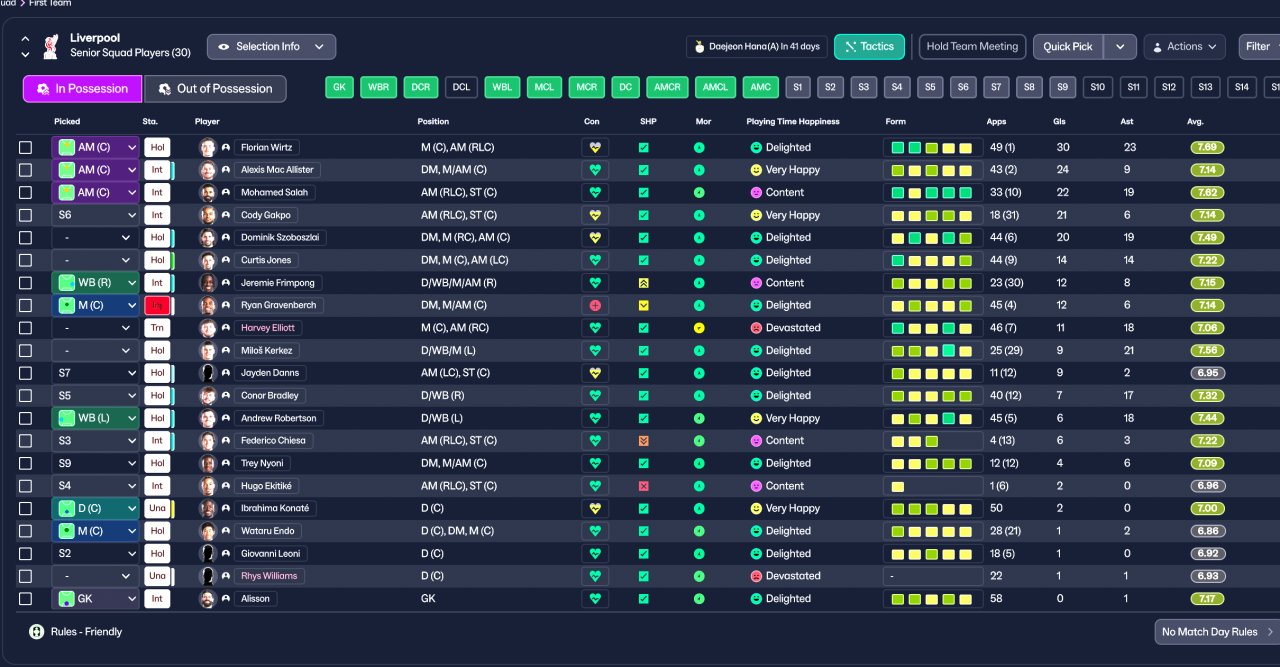The width and height of the screenshot is (1280, 667).
Task: Switch to the Out of Possession tab
Action: tap(215, 89)
